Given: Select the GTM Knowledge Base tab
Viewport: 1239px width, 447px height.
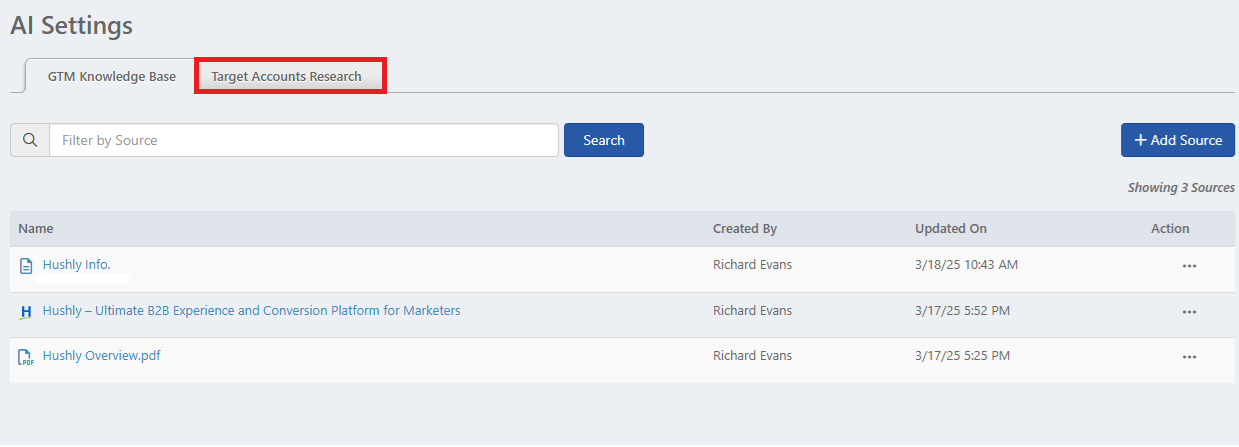Looking at the screenshot, I should [x=111, y=76].
